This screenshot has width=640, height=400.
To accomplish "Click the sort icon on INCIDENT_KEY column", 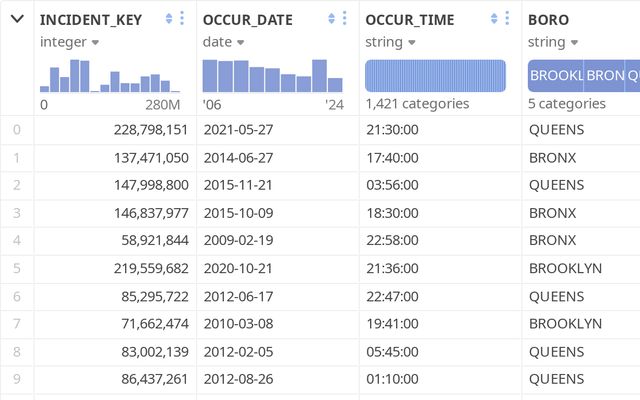I will [x=169, y=19].
